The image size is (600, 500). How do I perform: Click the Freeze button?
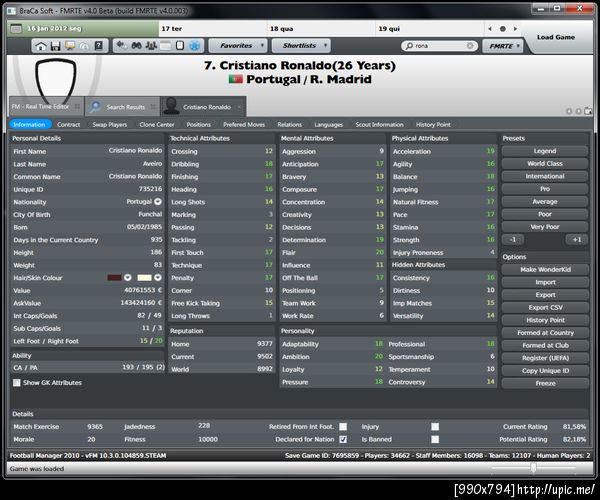click(x=545, y=383)
